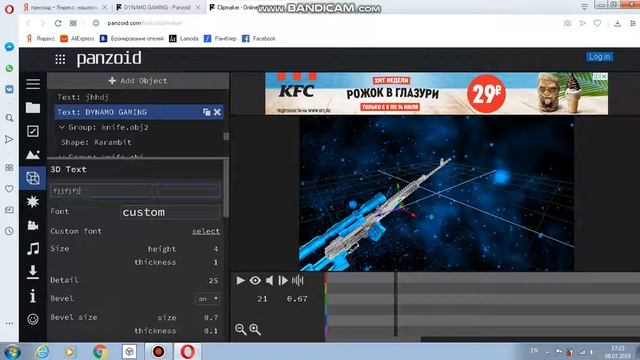Play the clip preview

(x=240, y=280)
